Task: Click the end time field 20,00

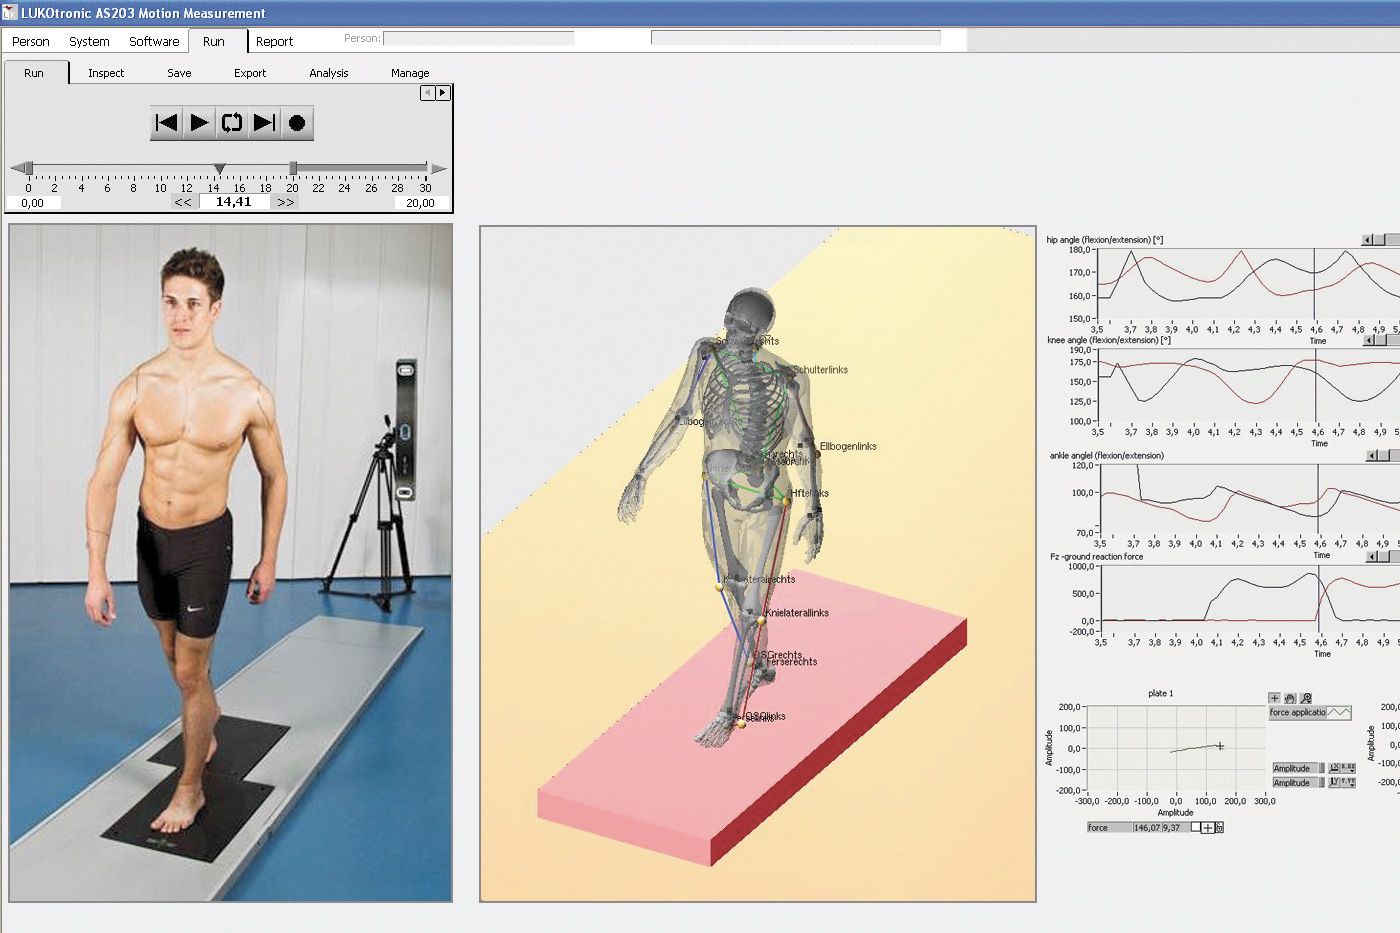Action: [420, 203]
